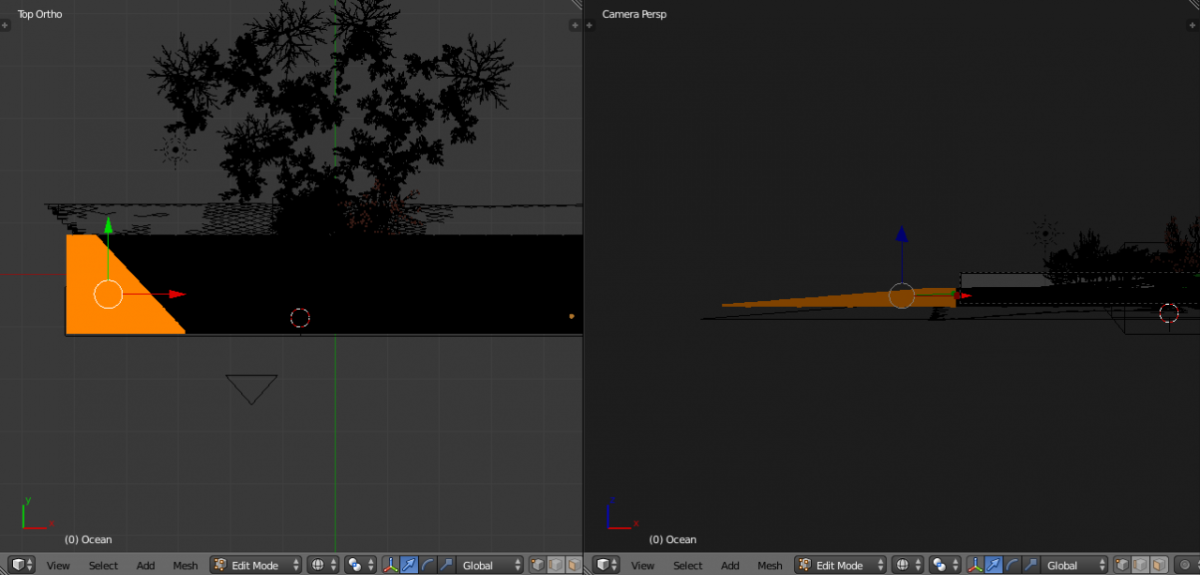1200x575 pixels.
Task: Open Add menu in Top Ortho viewport
Action: pyautogui.click(x=146, y=565)
